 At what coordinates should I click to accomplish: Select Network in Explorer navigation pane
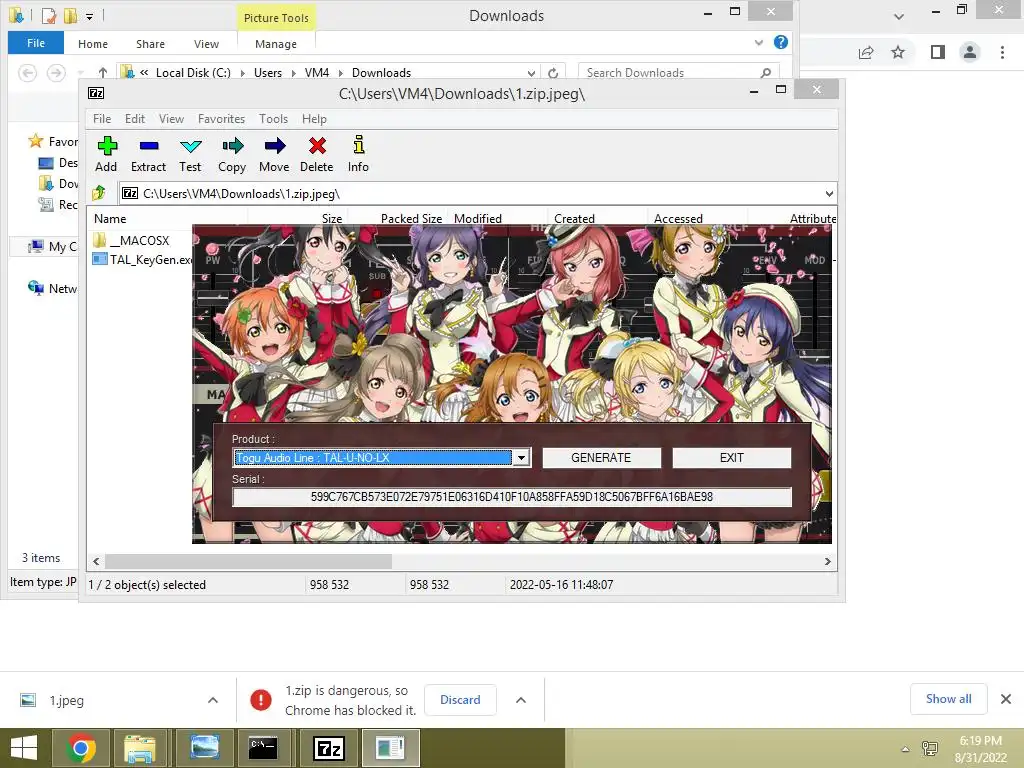[52, 288]
